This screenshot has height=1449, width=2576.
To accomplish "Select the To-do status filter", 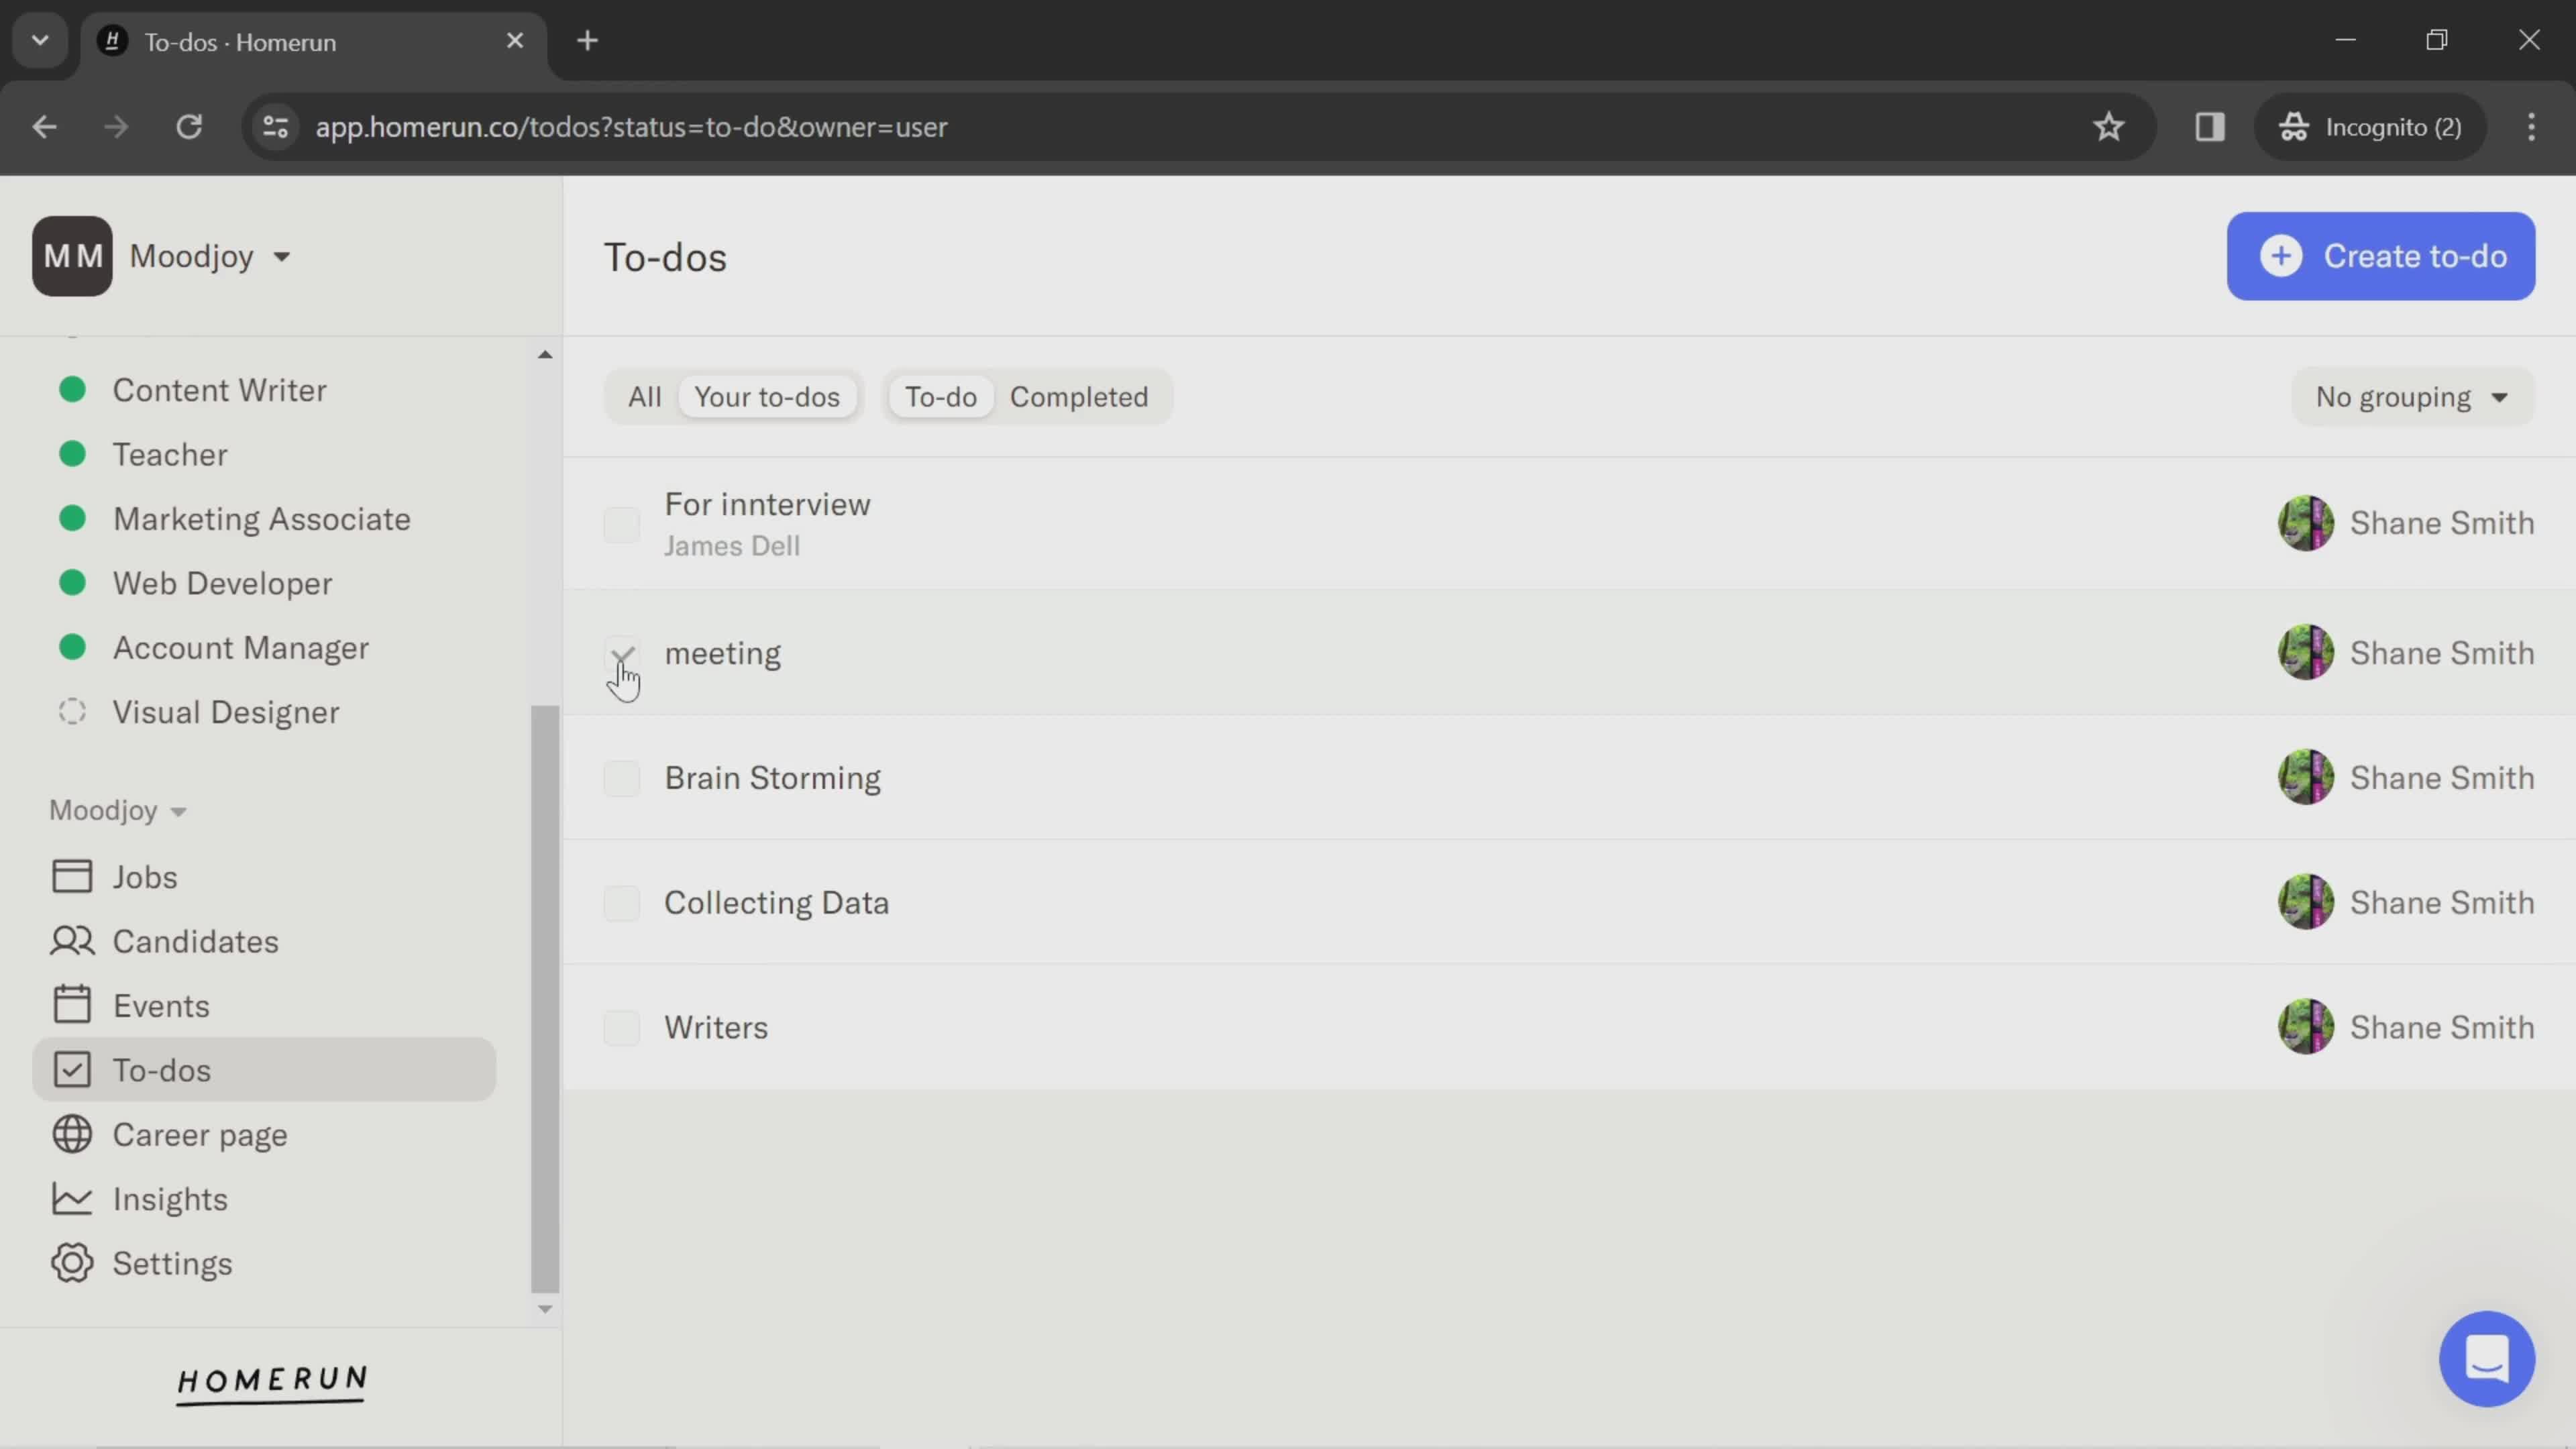I will pyautogui.click(x=941, y=397).
